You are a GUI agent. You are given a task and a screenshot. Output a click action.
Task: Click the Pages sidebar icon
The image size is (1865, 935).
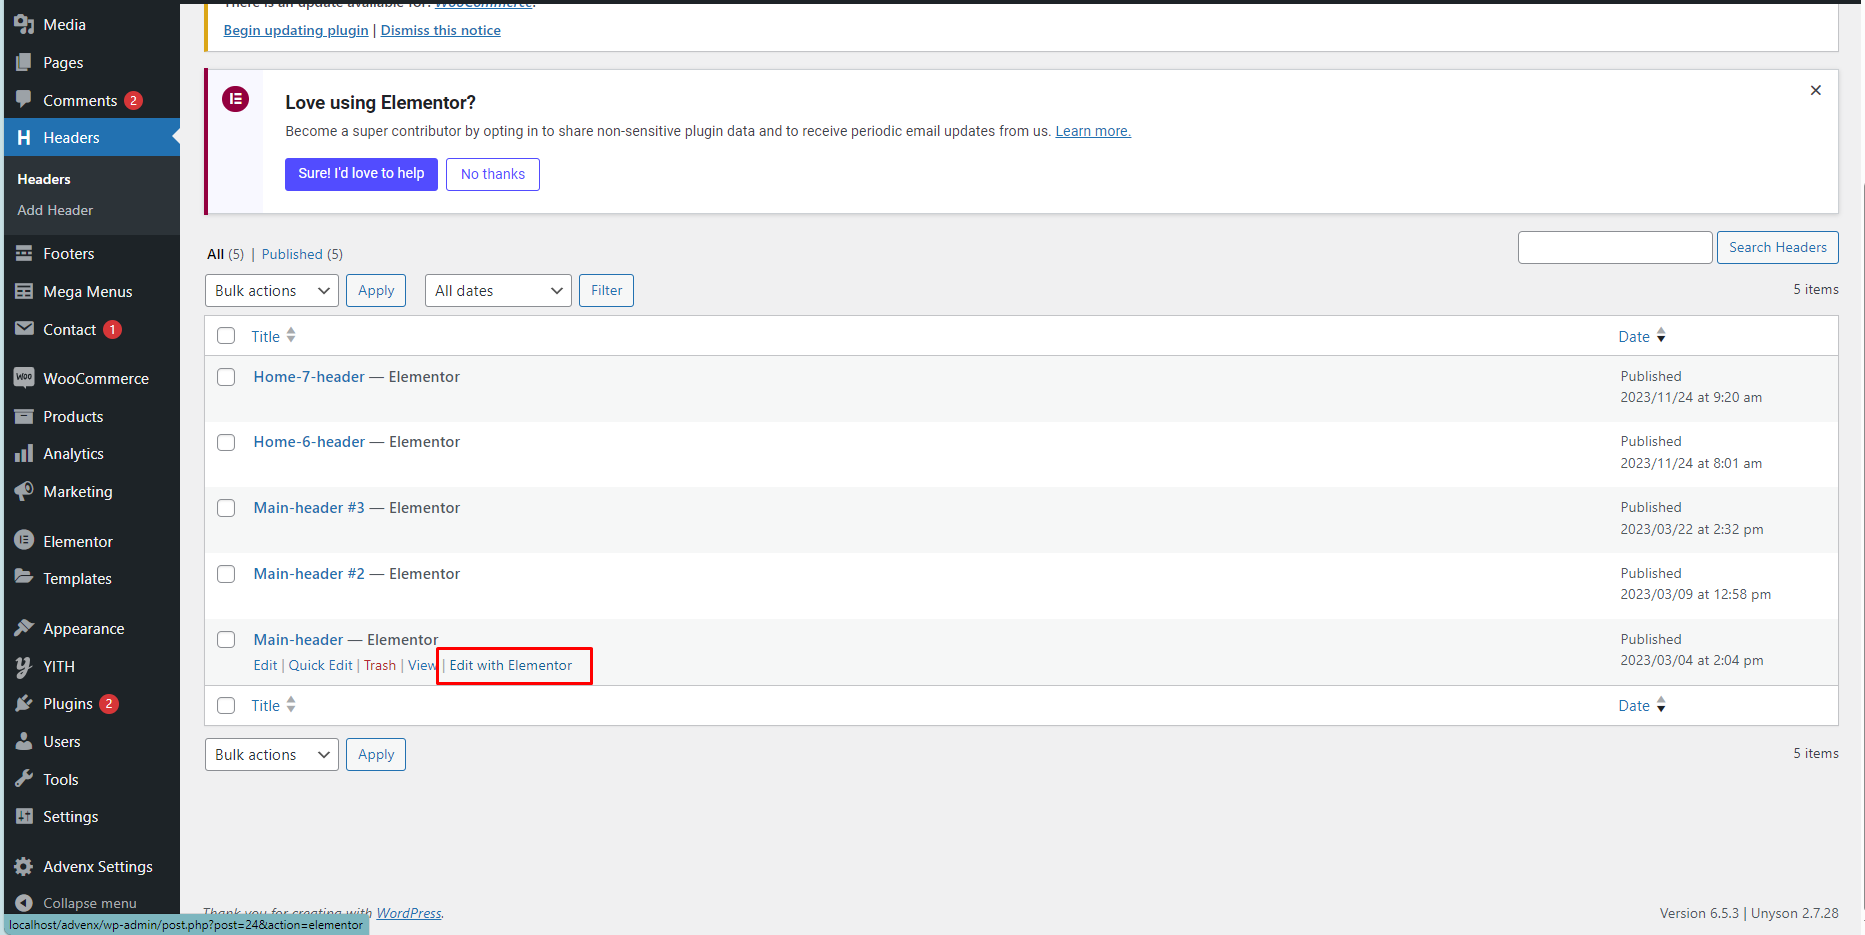tap(24, 62)
